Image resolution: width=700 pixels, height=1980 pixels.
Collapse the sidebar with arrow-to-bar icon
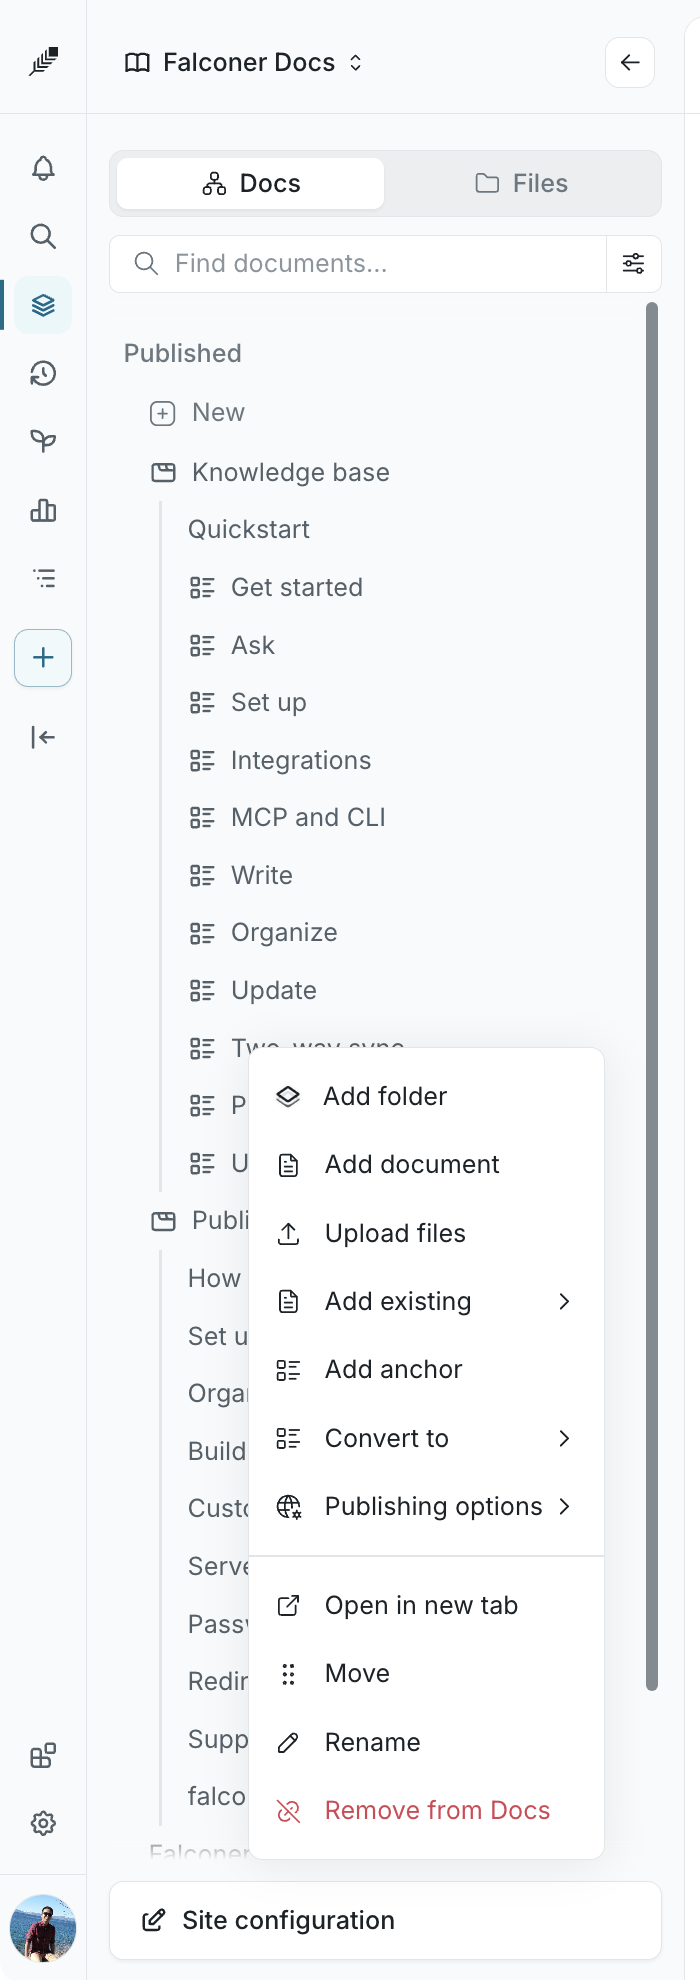(43, 737)
